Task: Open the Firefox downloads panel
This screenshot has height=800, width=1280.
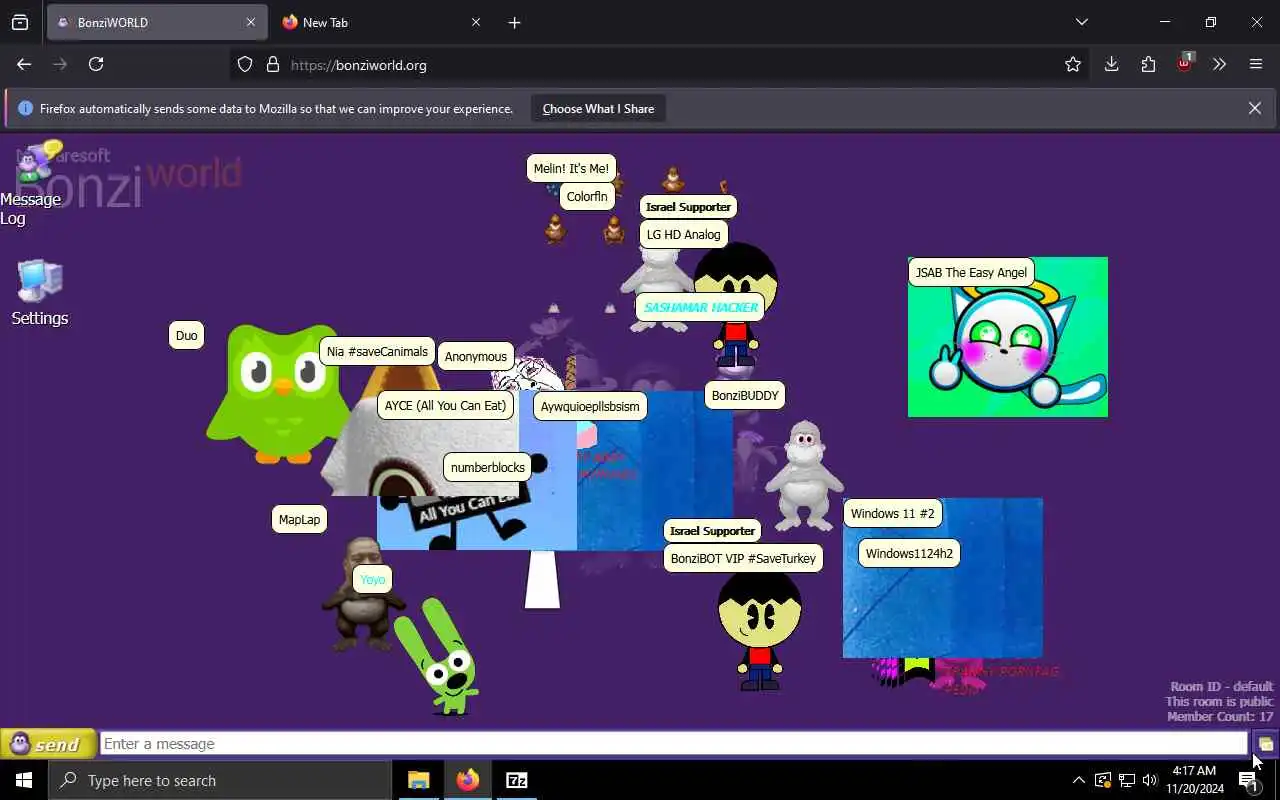Action: click(1111, 64)
